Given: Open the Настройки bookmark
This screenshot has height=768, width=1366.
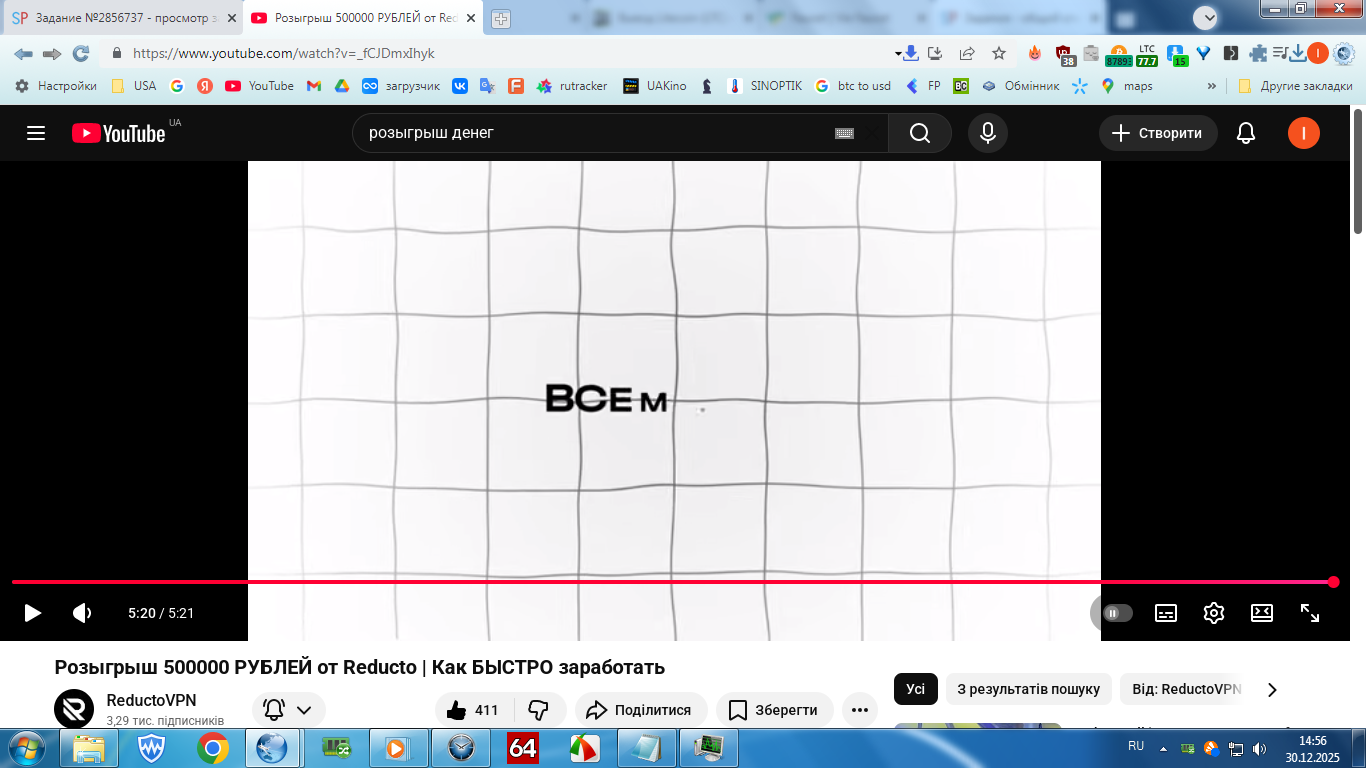Looking at the screenshot, I should pyautogui.click(x=56, y=86).
